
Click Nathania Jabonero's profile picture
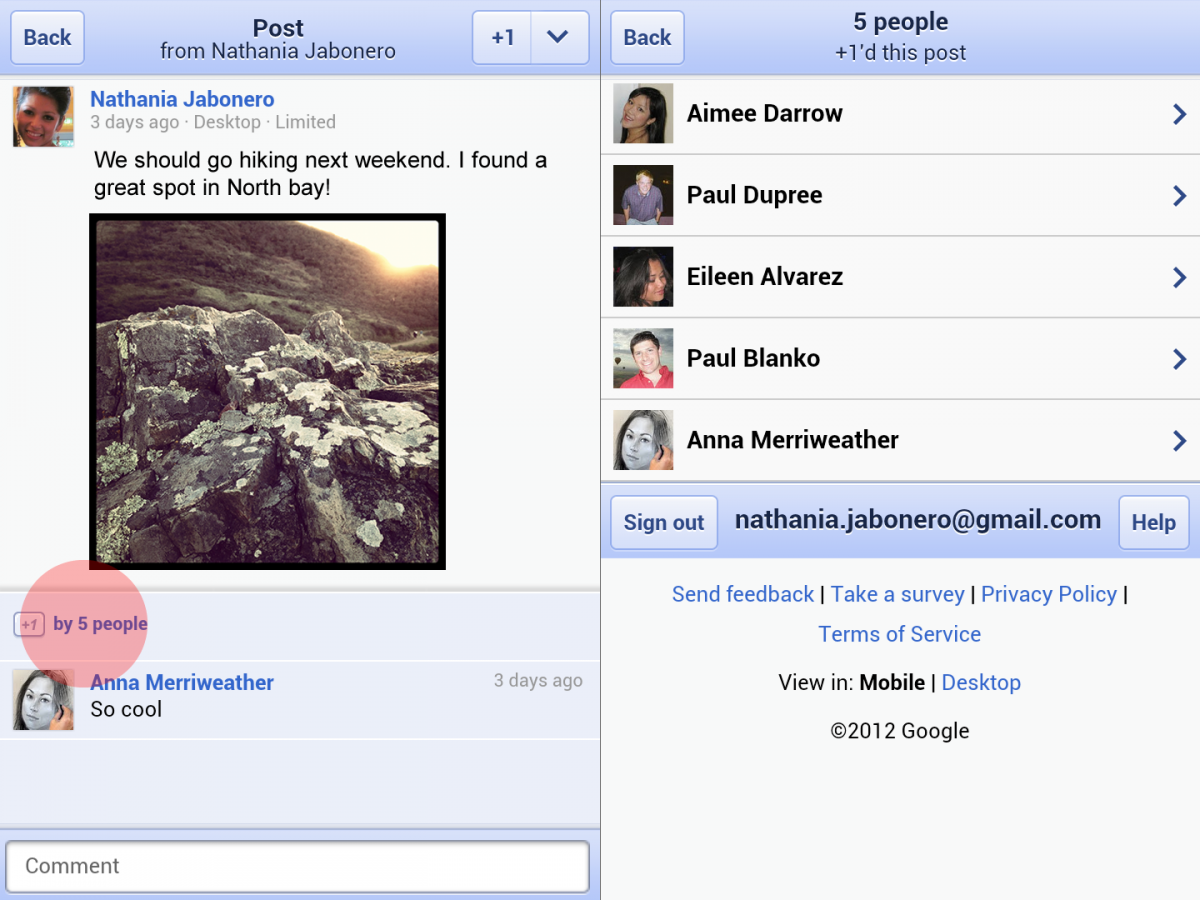43,116
